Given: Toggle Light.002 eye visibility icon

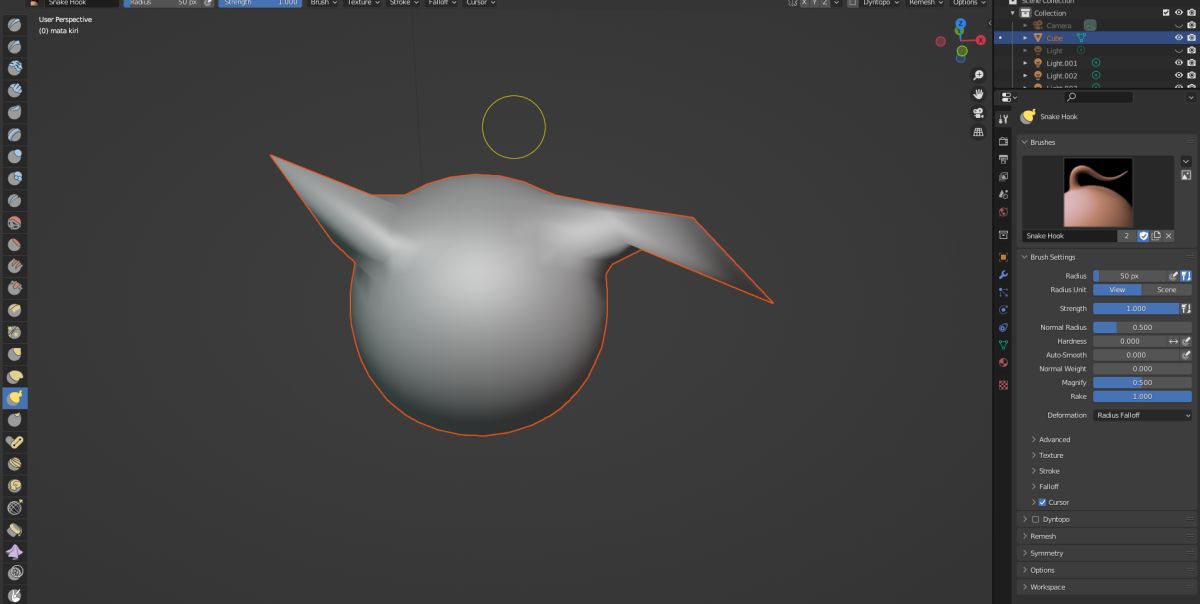Looking at the screenshot, I should [x=1178, y=75].
